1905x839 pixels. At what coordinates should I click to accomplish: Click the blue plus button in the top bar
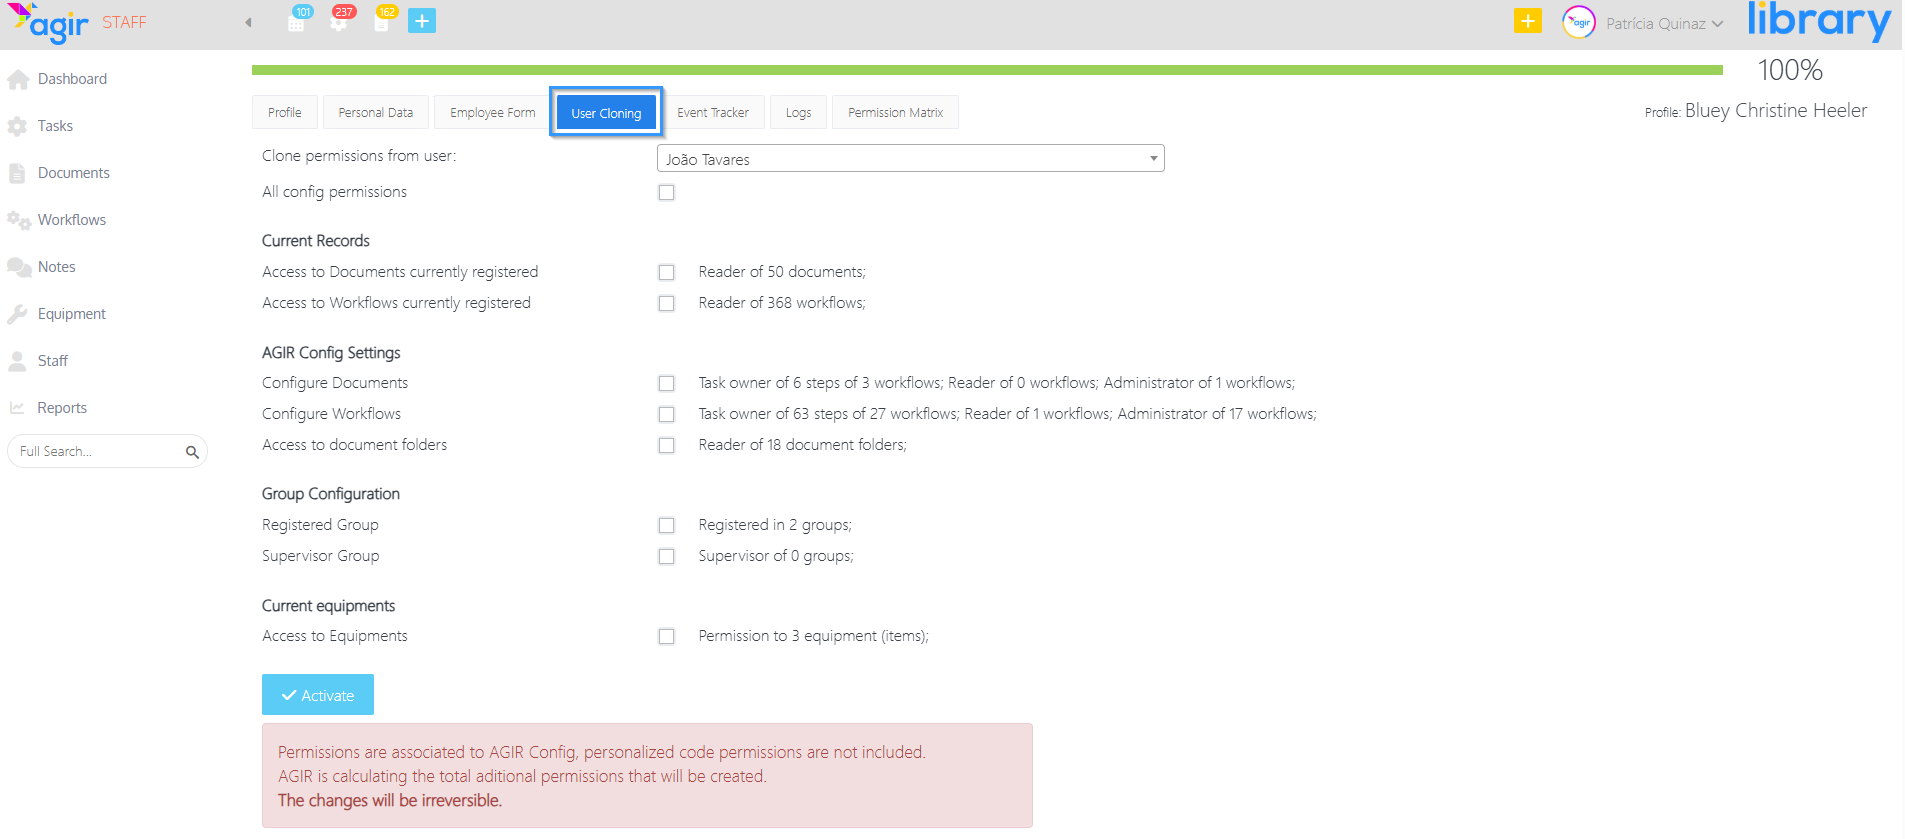tap(422, 21)
